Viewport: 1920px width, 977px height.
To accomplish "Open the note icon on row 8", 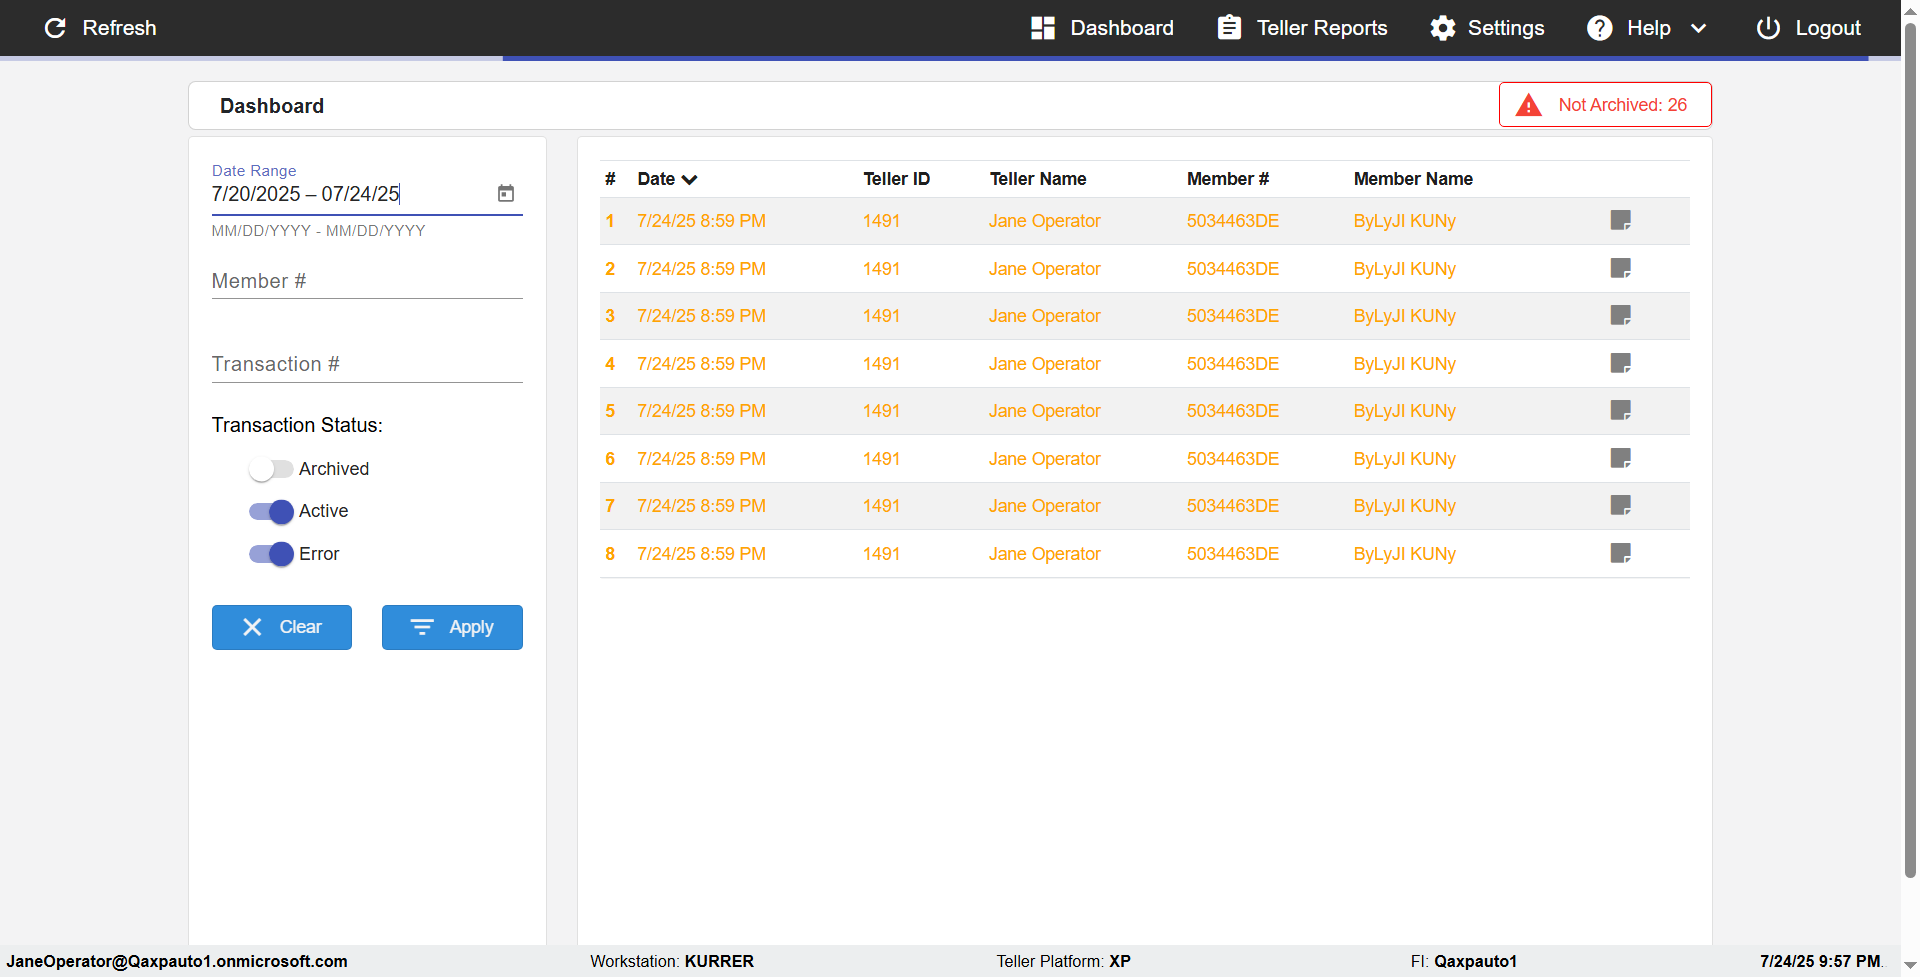I will click(1620, 553).
